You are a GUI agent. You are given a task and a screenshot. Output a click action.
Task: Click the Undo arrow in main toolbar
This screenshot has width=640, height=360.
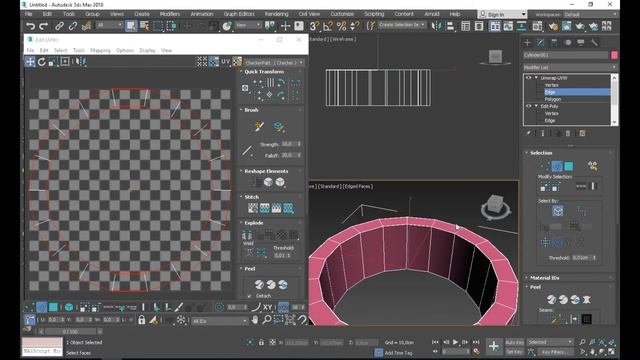[x=30, y=26]
